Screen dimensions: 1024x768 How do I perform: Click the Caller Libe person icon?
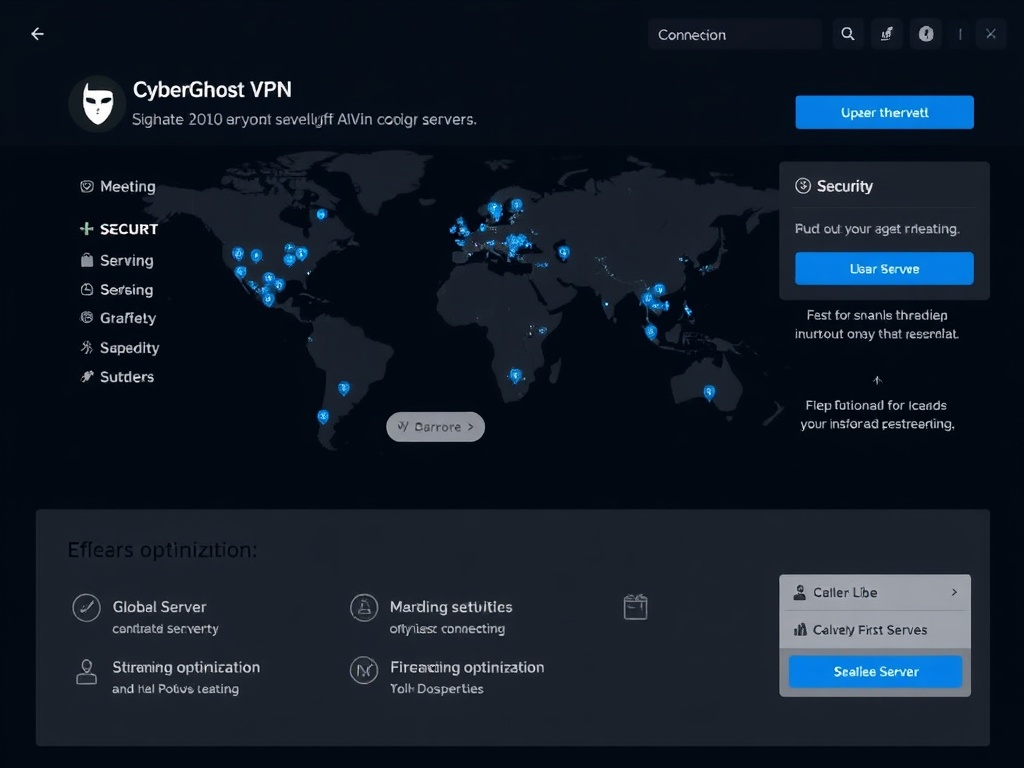pyautogui.click(x=799, y=592)
